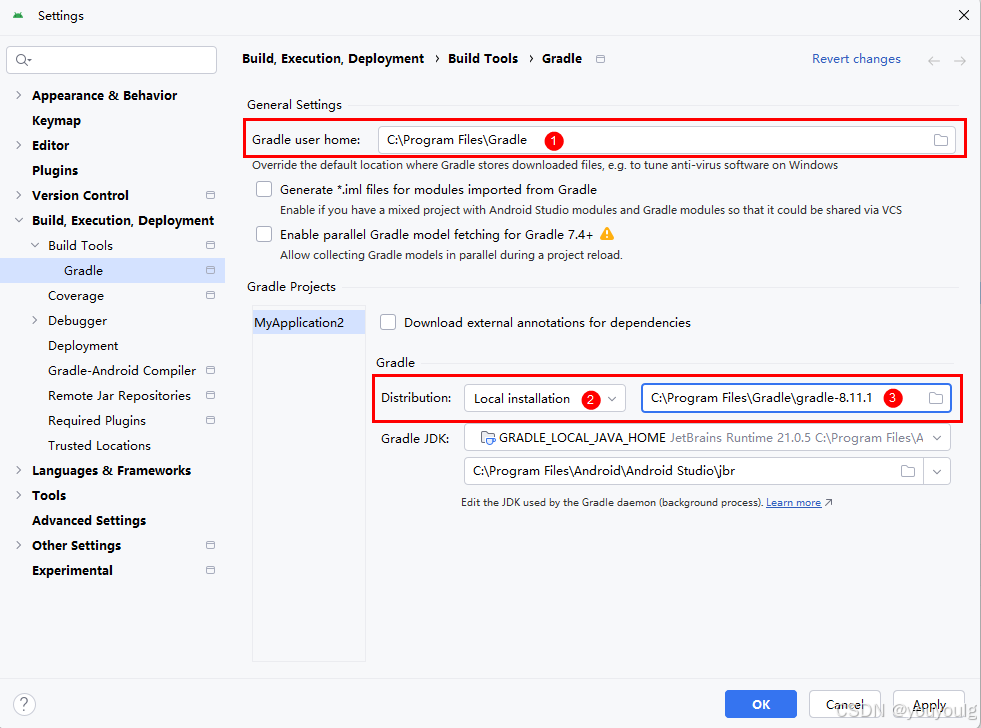Navigate back with left arrow
The image size is (981, 728).
click(933, 61)
